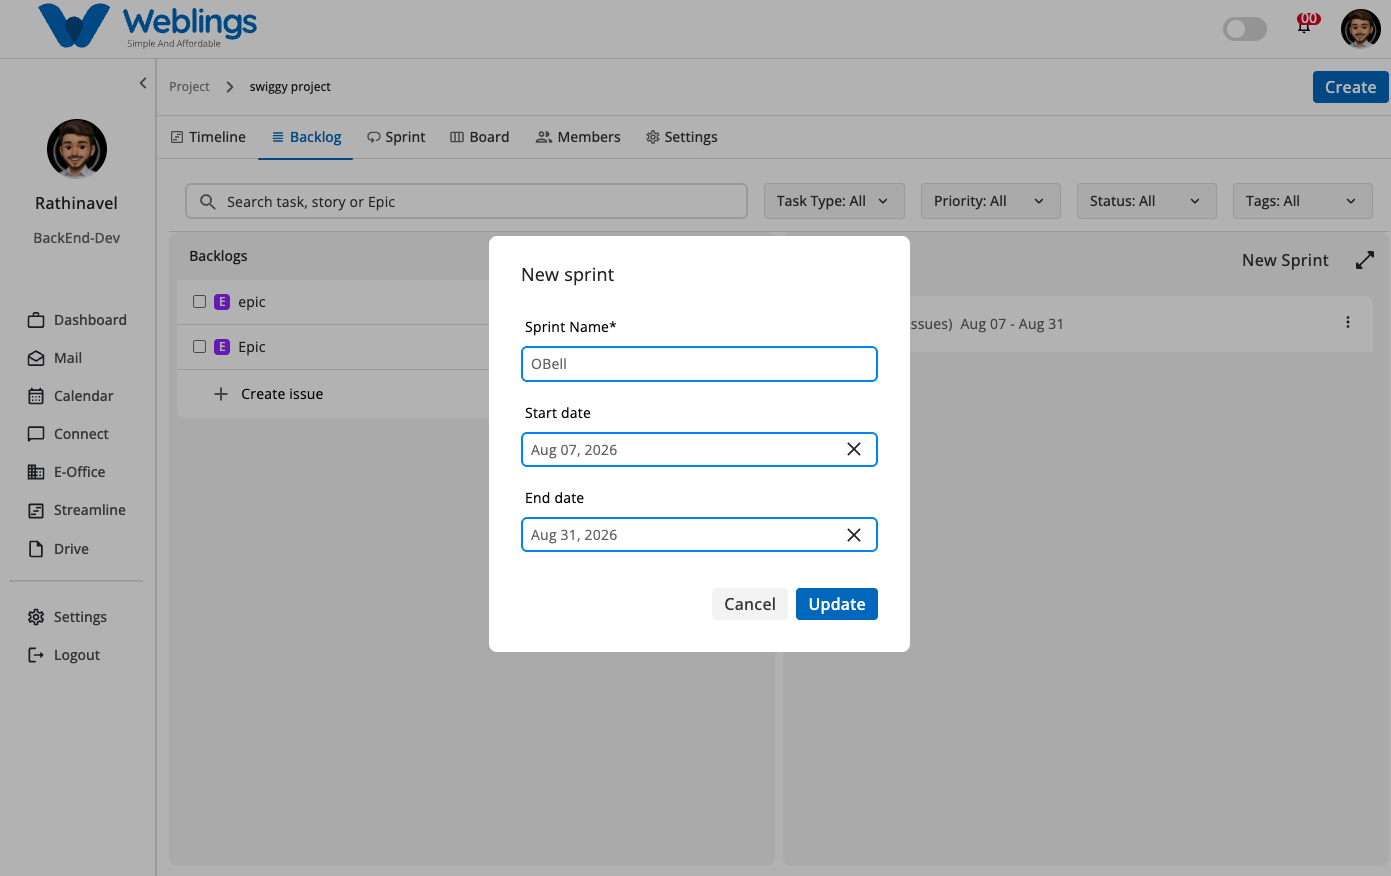Toggle the switch in the top bar

tap(1245, 29)
